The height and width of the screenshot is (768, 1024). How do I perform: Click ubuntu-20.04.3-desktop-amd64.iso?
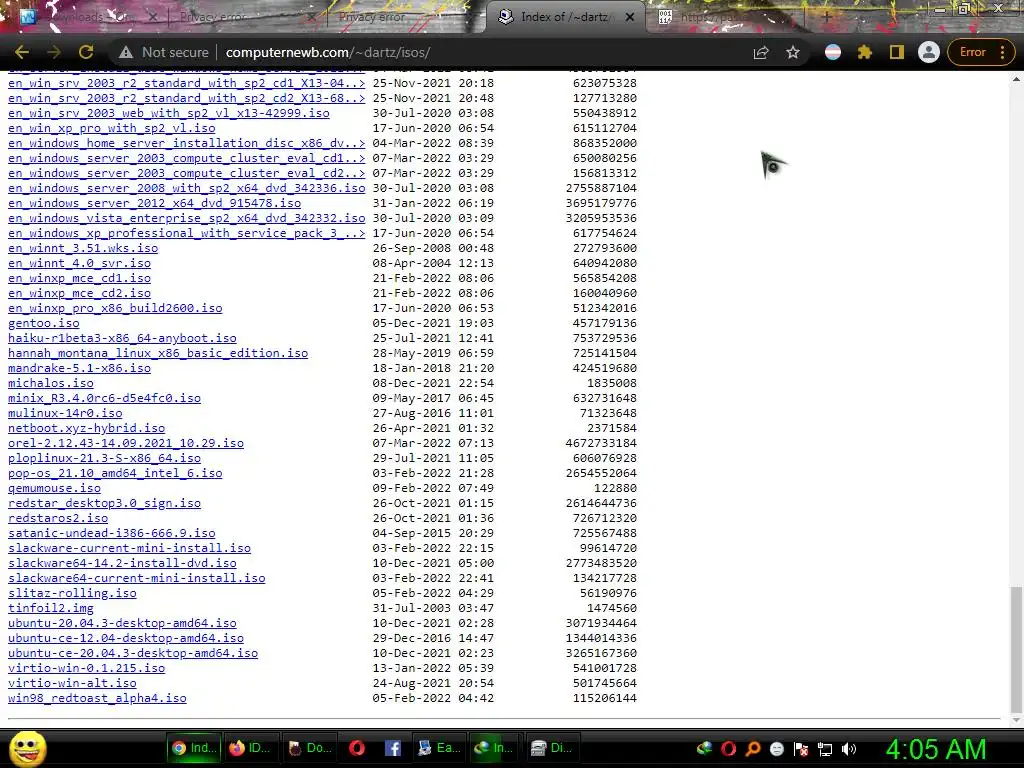(122, 624)
